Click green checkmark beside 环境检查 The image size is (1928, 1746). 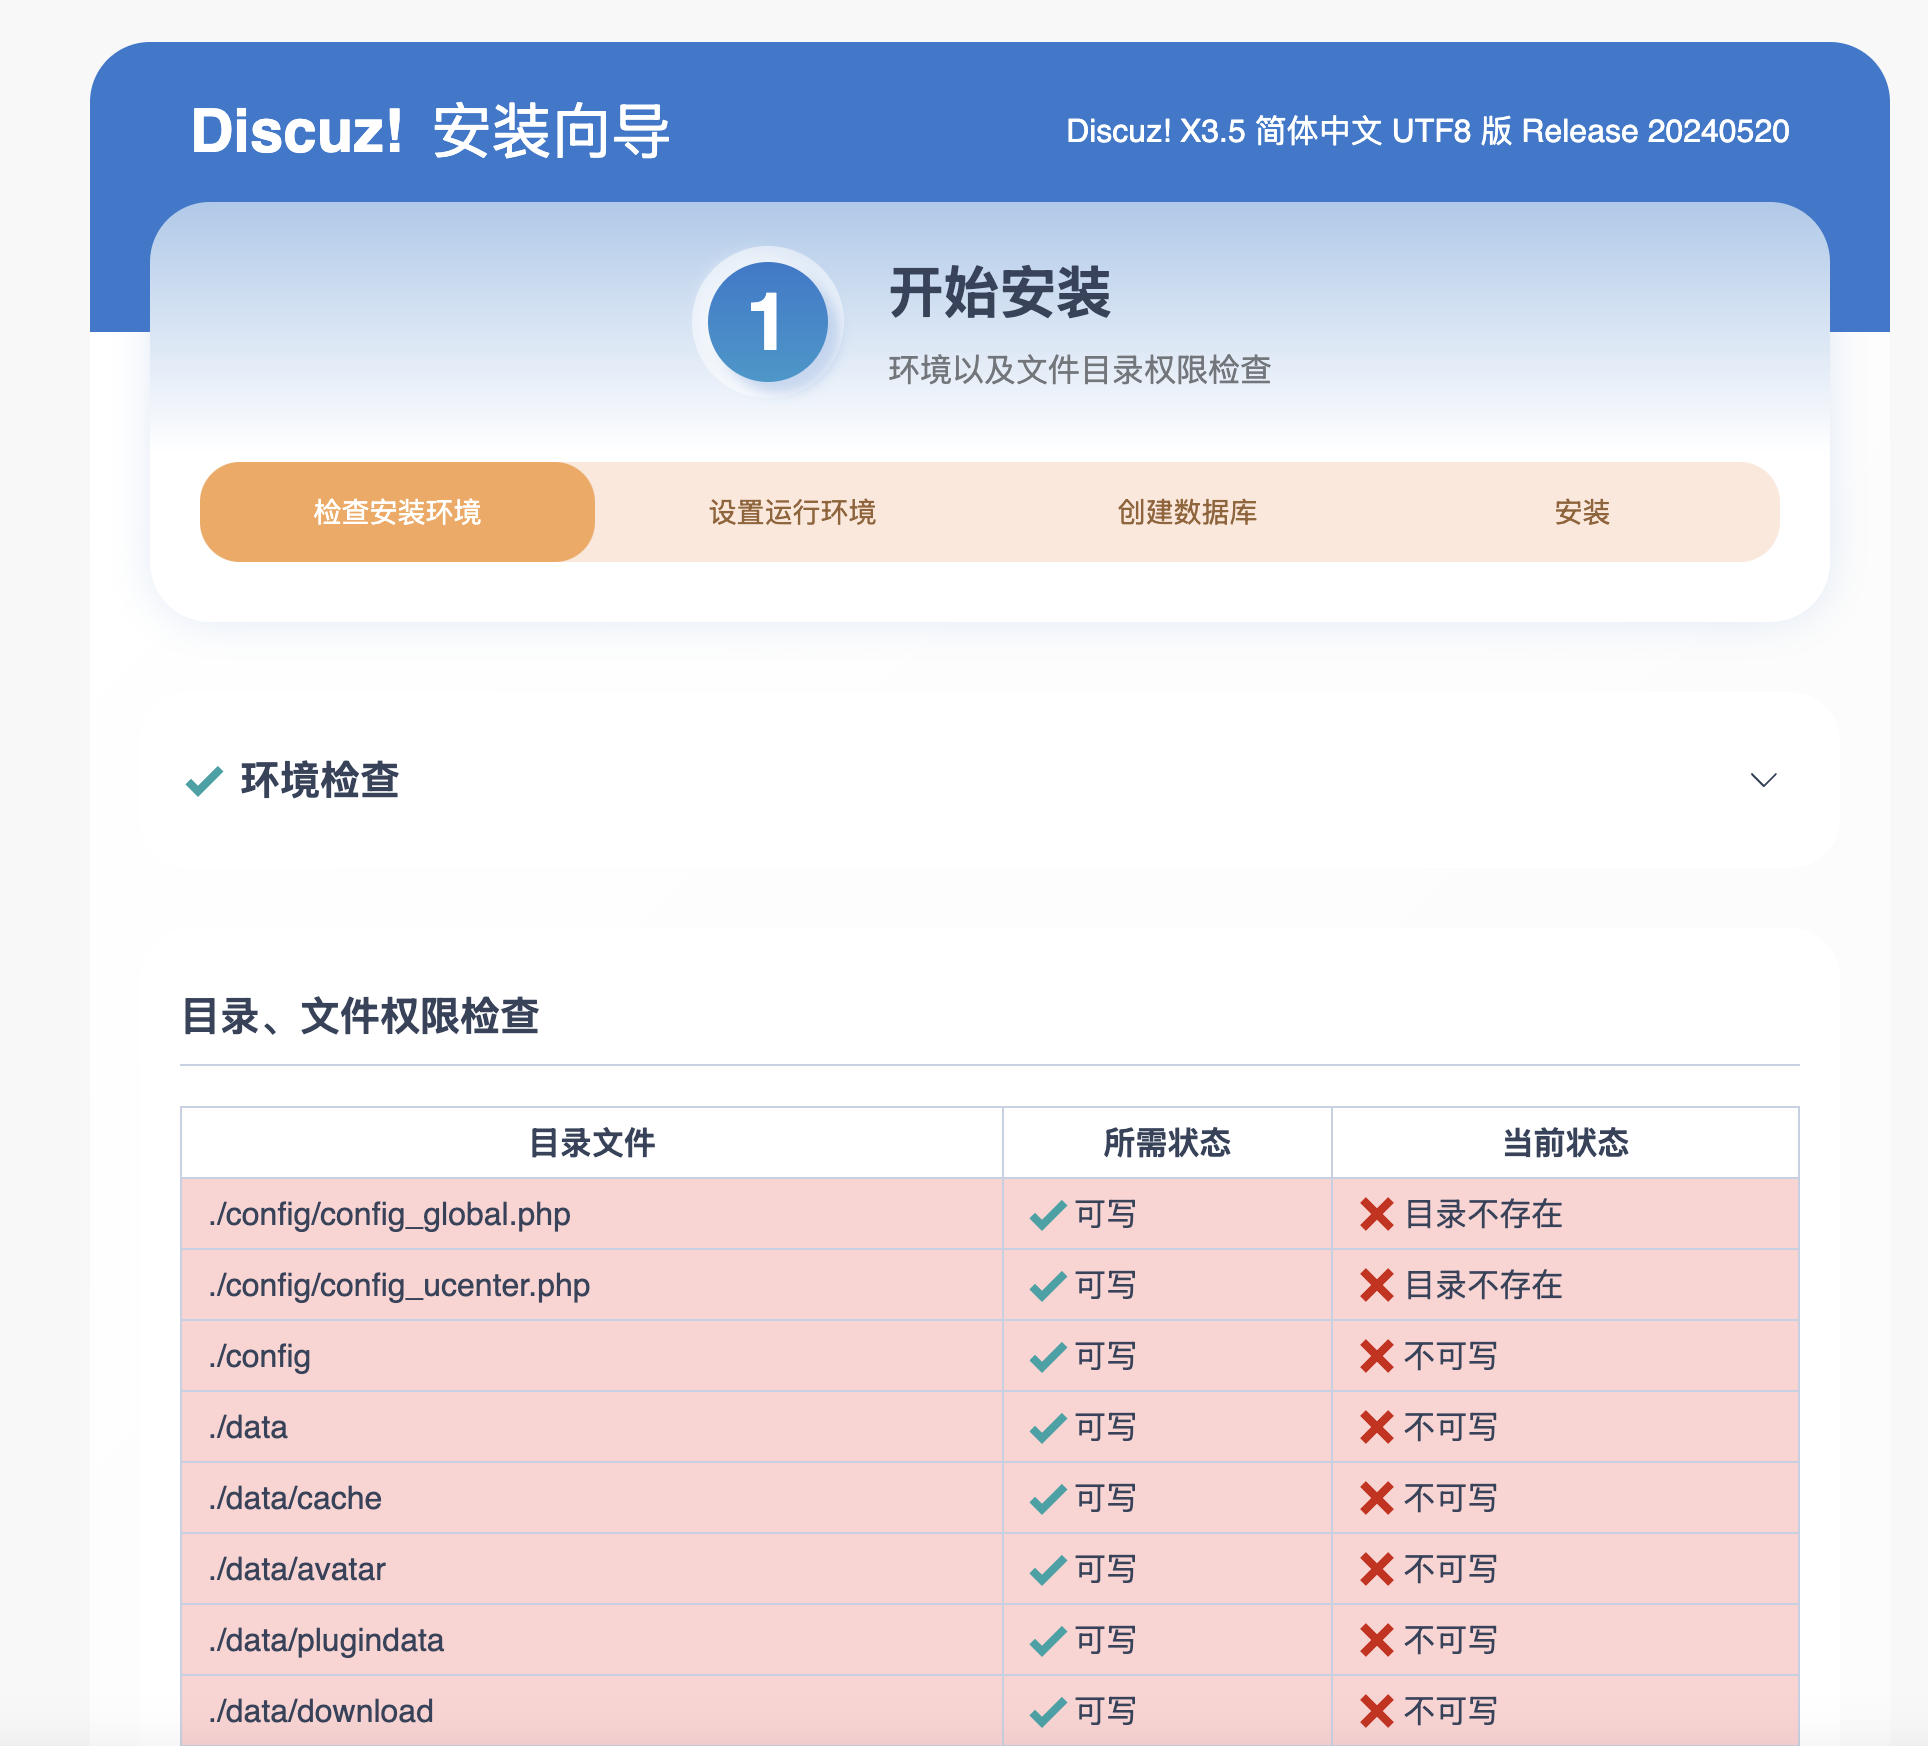[x=204, y=781]
